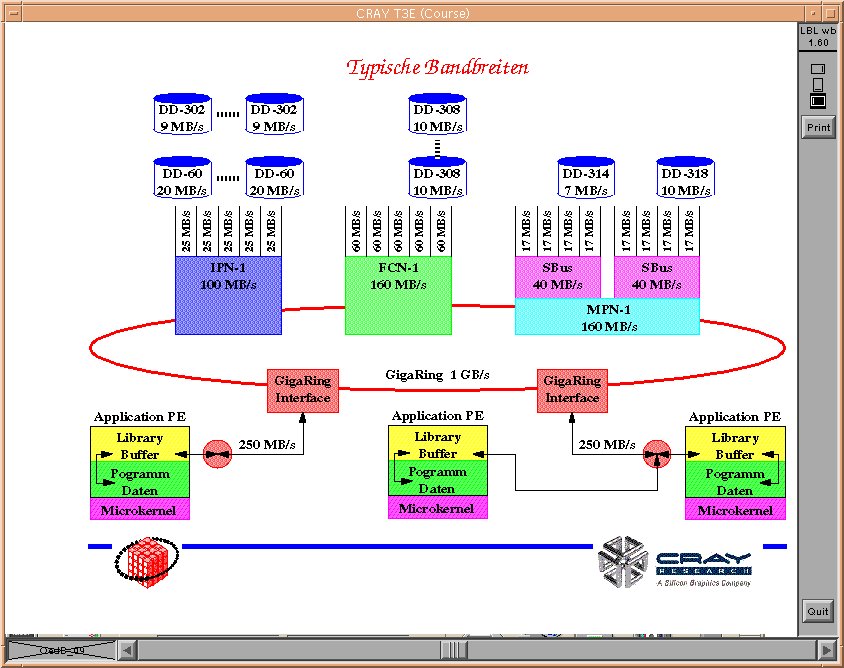Select the 'DD-314 7 MB/s' disk
The image size is (844, 668).
pos(586,177)
